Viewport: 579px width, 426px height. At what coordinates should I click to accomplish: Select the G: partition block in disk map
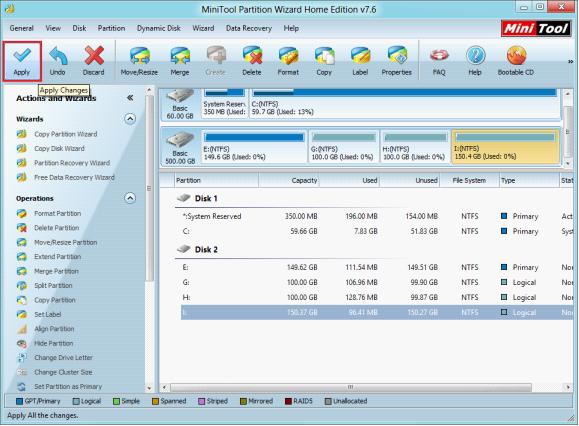pyautogui.click(x=343, y=147)
